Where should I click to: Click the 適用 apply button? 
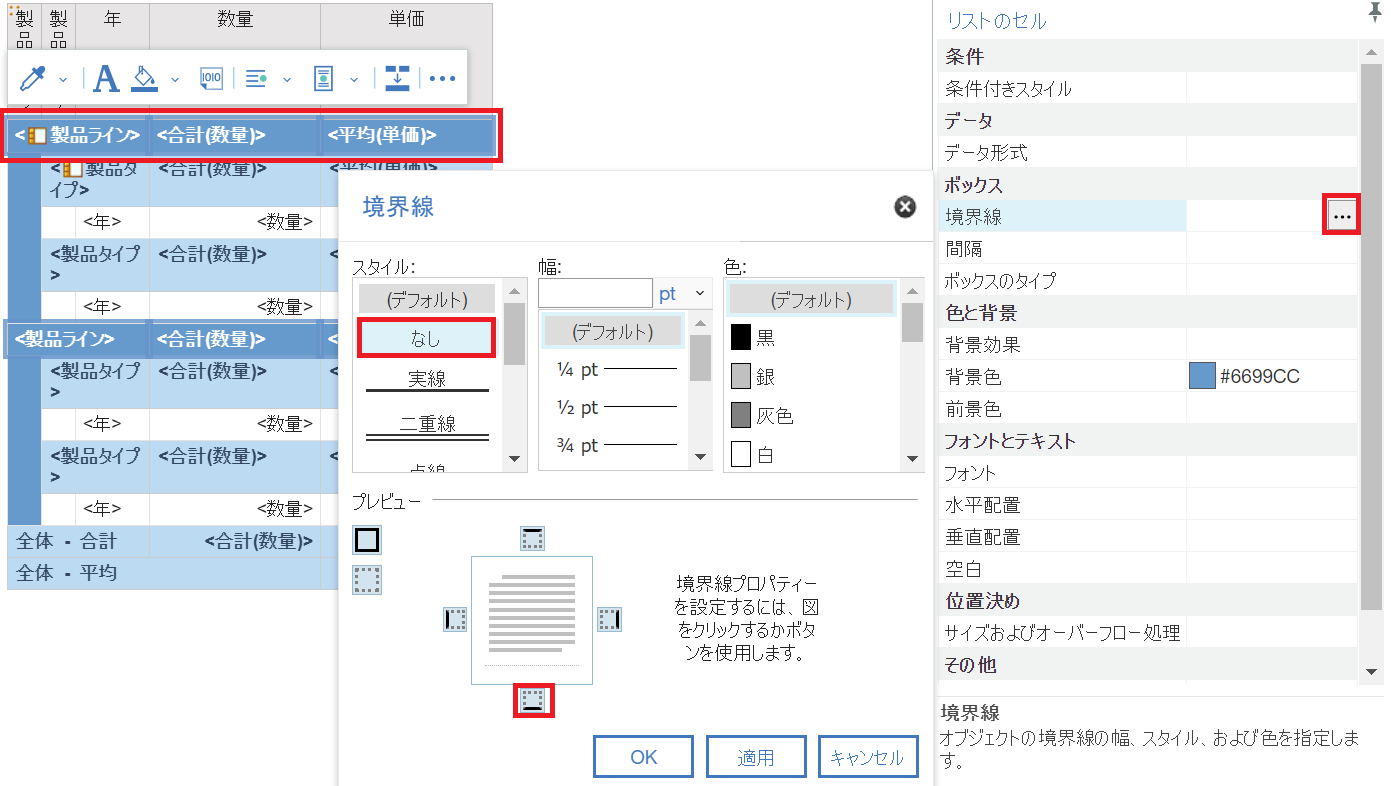point(756,757)
